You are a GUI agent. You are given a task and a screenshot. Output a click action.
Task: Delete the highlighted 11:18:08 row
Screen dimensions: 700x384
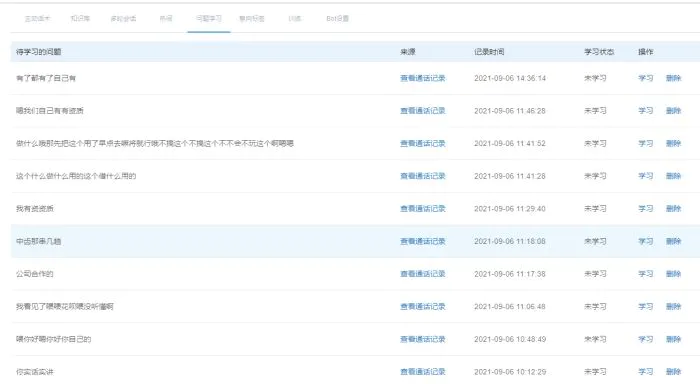pyautogui.click(x=674, y=241)
